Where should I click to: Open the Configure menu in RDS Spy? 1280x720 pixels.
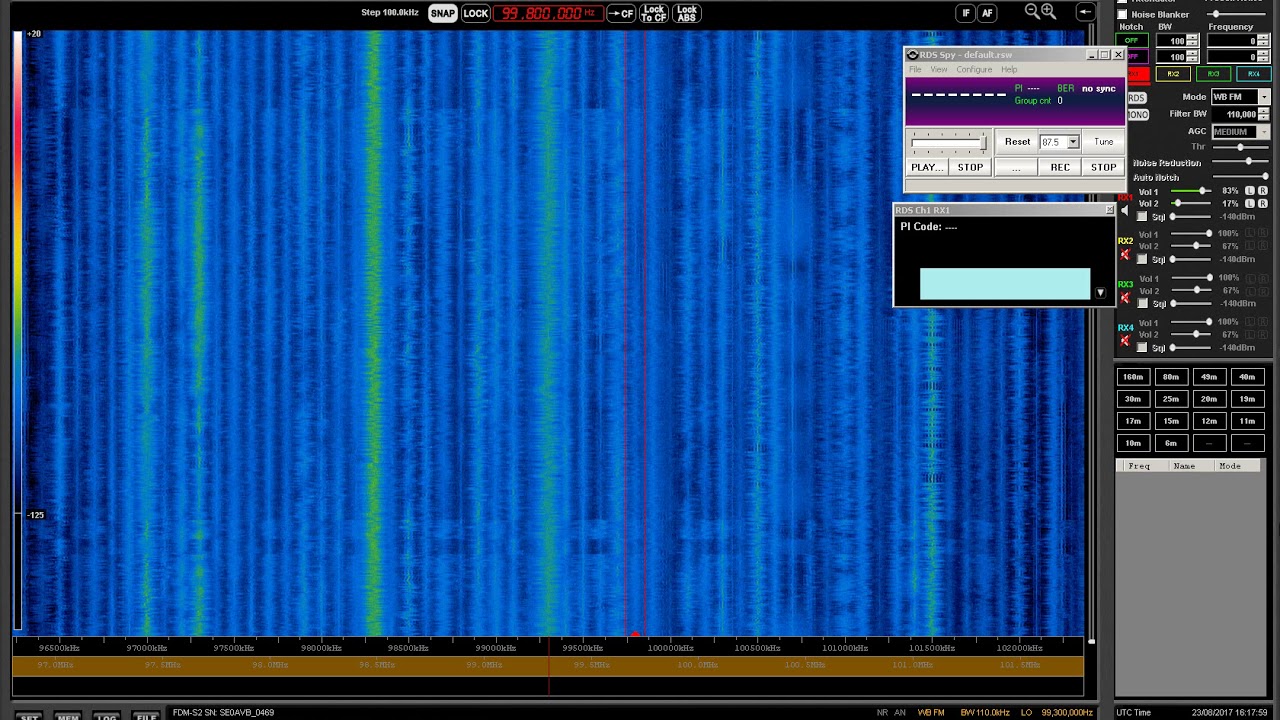(974, 69)
